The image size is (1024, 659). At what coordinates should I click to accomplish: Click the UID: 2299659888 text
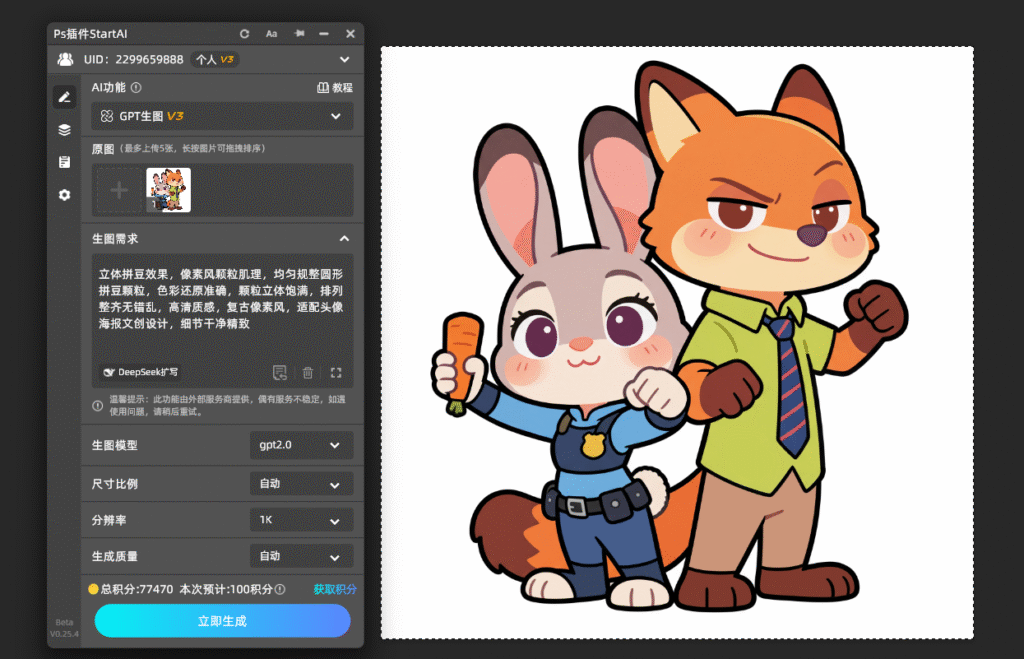(x=133, y=59)
